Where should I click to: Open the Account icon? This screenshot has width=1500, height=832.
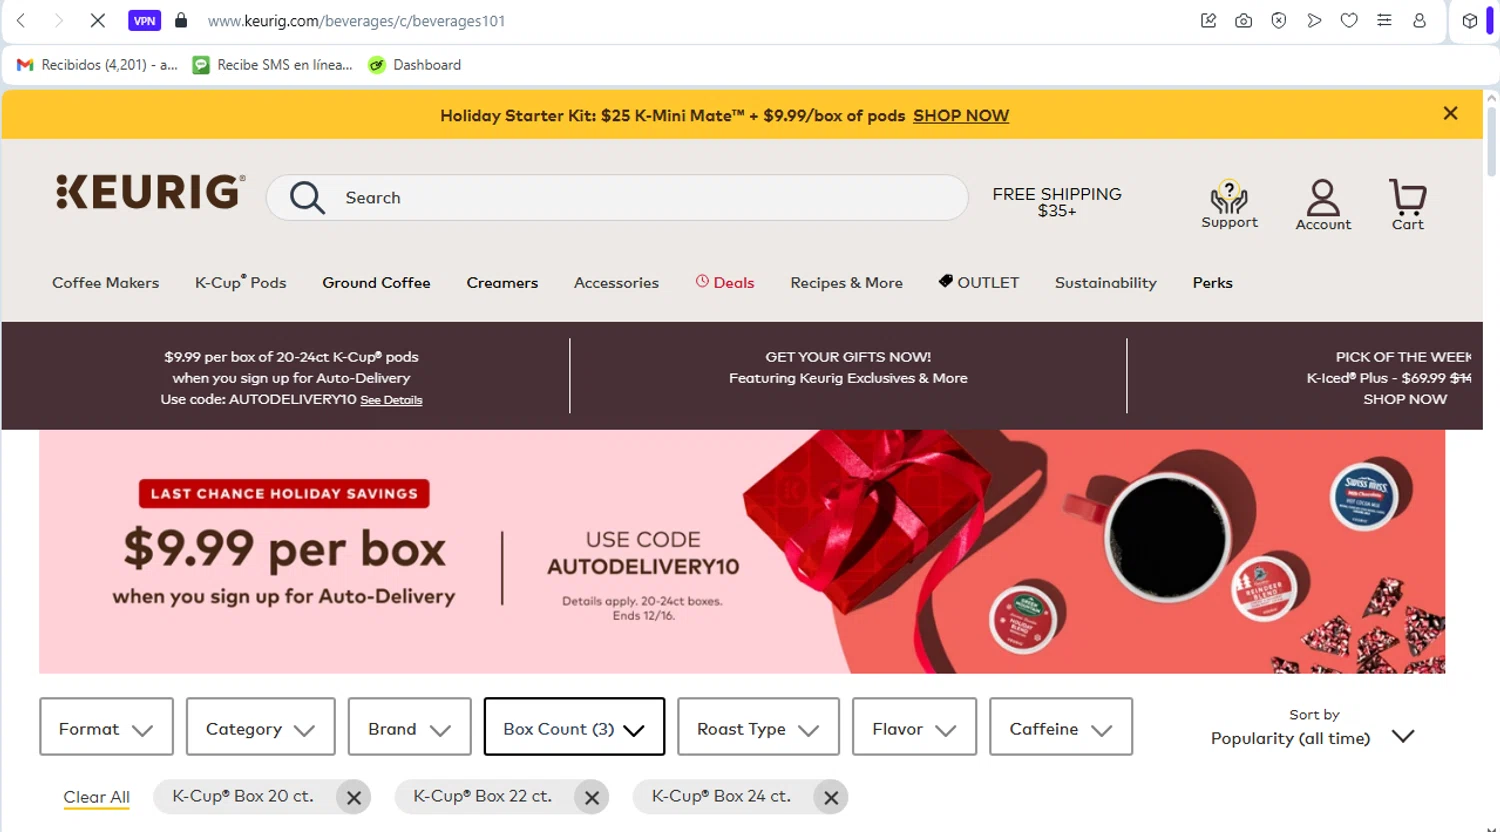(1323, 205)
